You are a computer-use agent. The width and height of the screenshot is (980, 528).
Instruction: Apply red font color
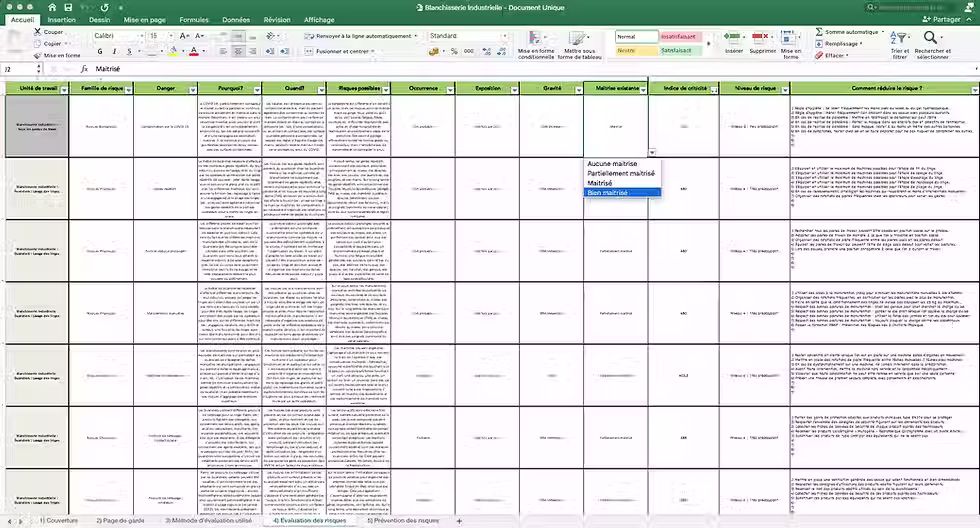coord(194,51)
